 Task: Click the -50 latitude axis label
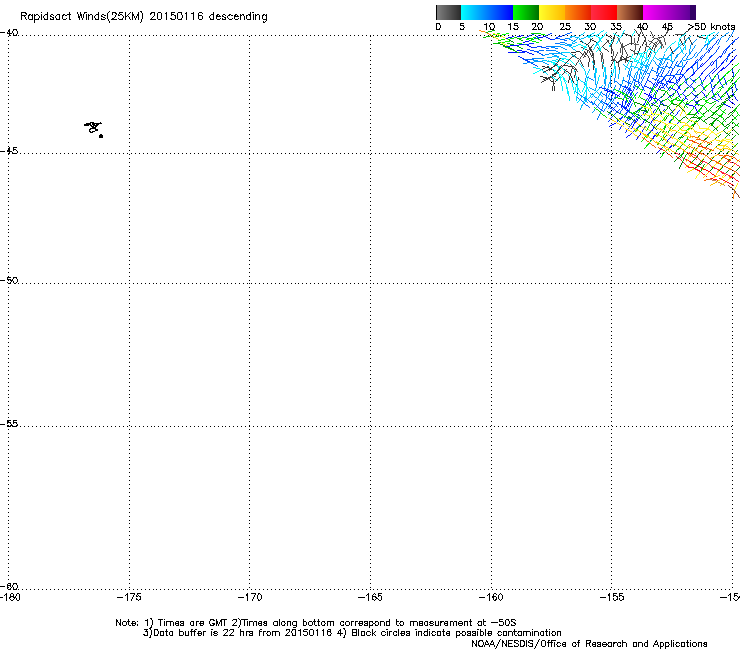[9, 280]
